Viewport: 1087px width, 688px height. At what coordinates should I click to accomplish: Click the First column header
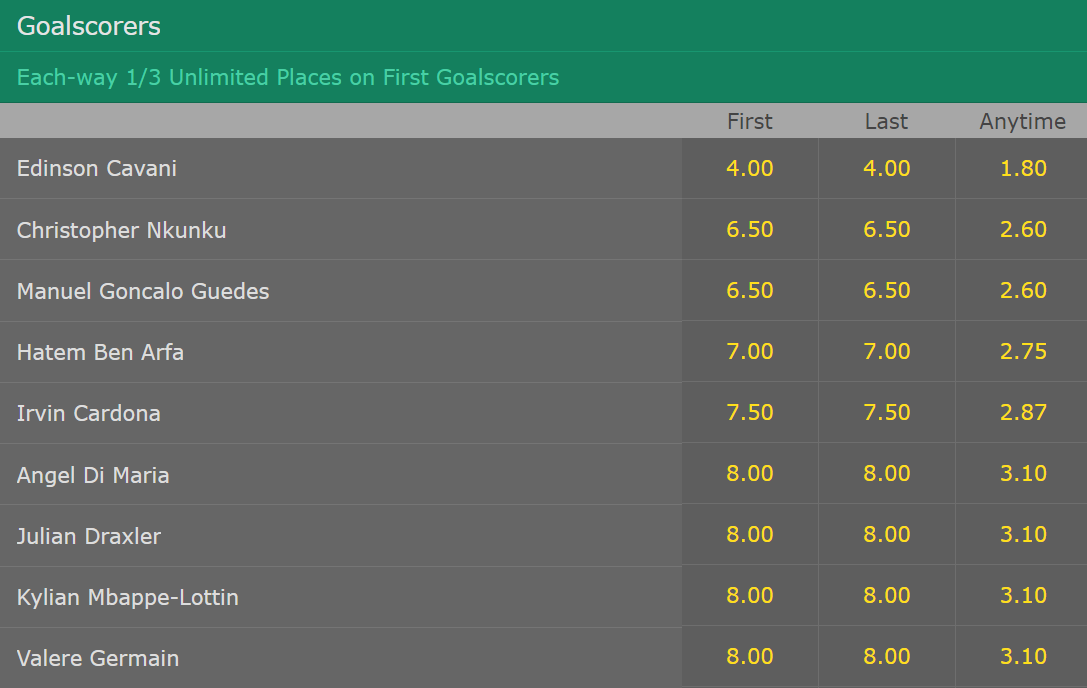pyautogui.click(x=749, y=121)
